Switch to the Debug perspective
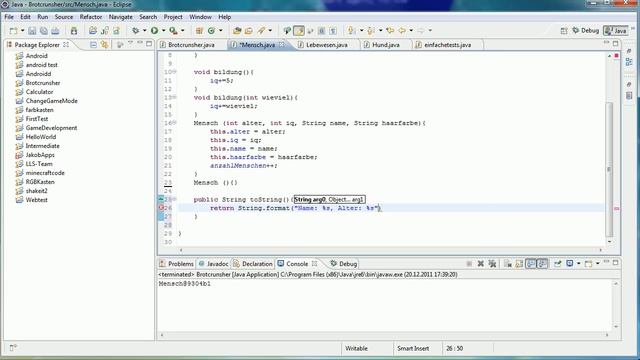This screenshot has height=360, width=640. pos(586,31)
